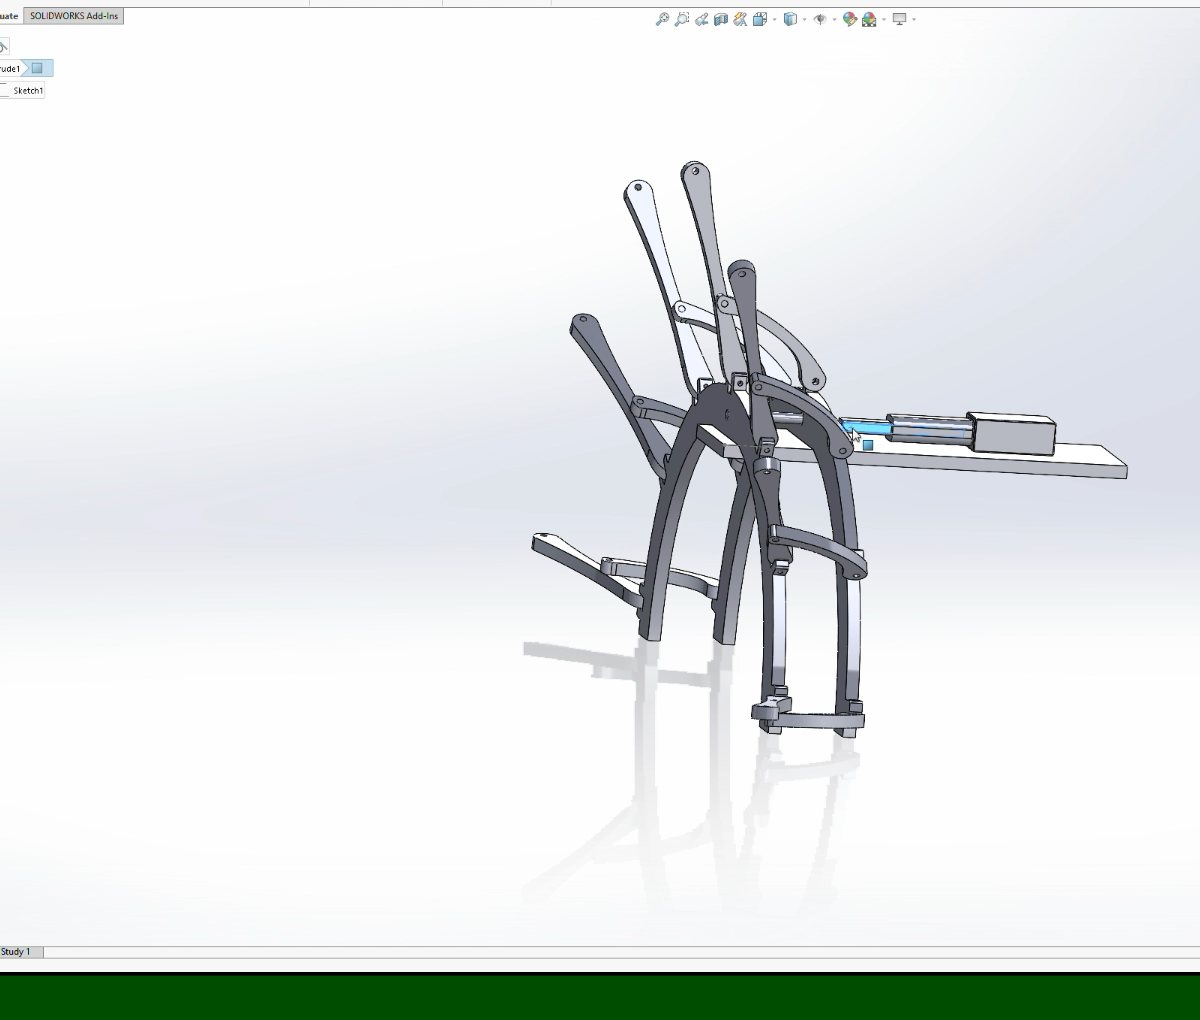
Task: Click the Edit Appearance icon
Action: pos(850,19)
